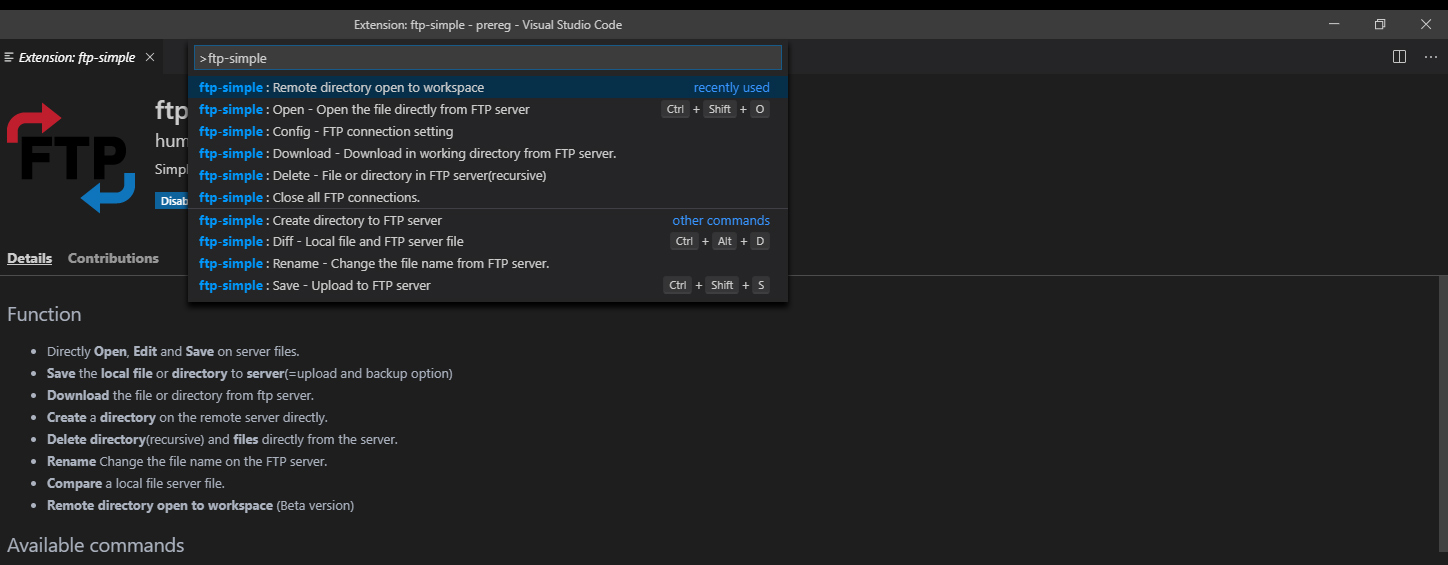The image size is (1448, 565).
Task: Switch to the Contributions tab
Action: click(113, 258)
